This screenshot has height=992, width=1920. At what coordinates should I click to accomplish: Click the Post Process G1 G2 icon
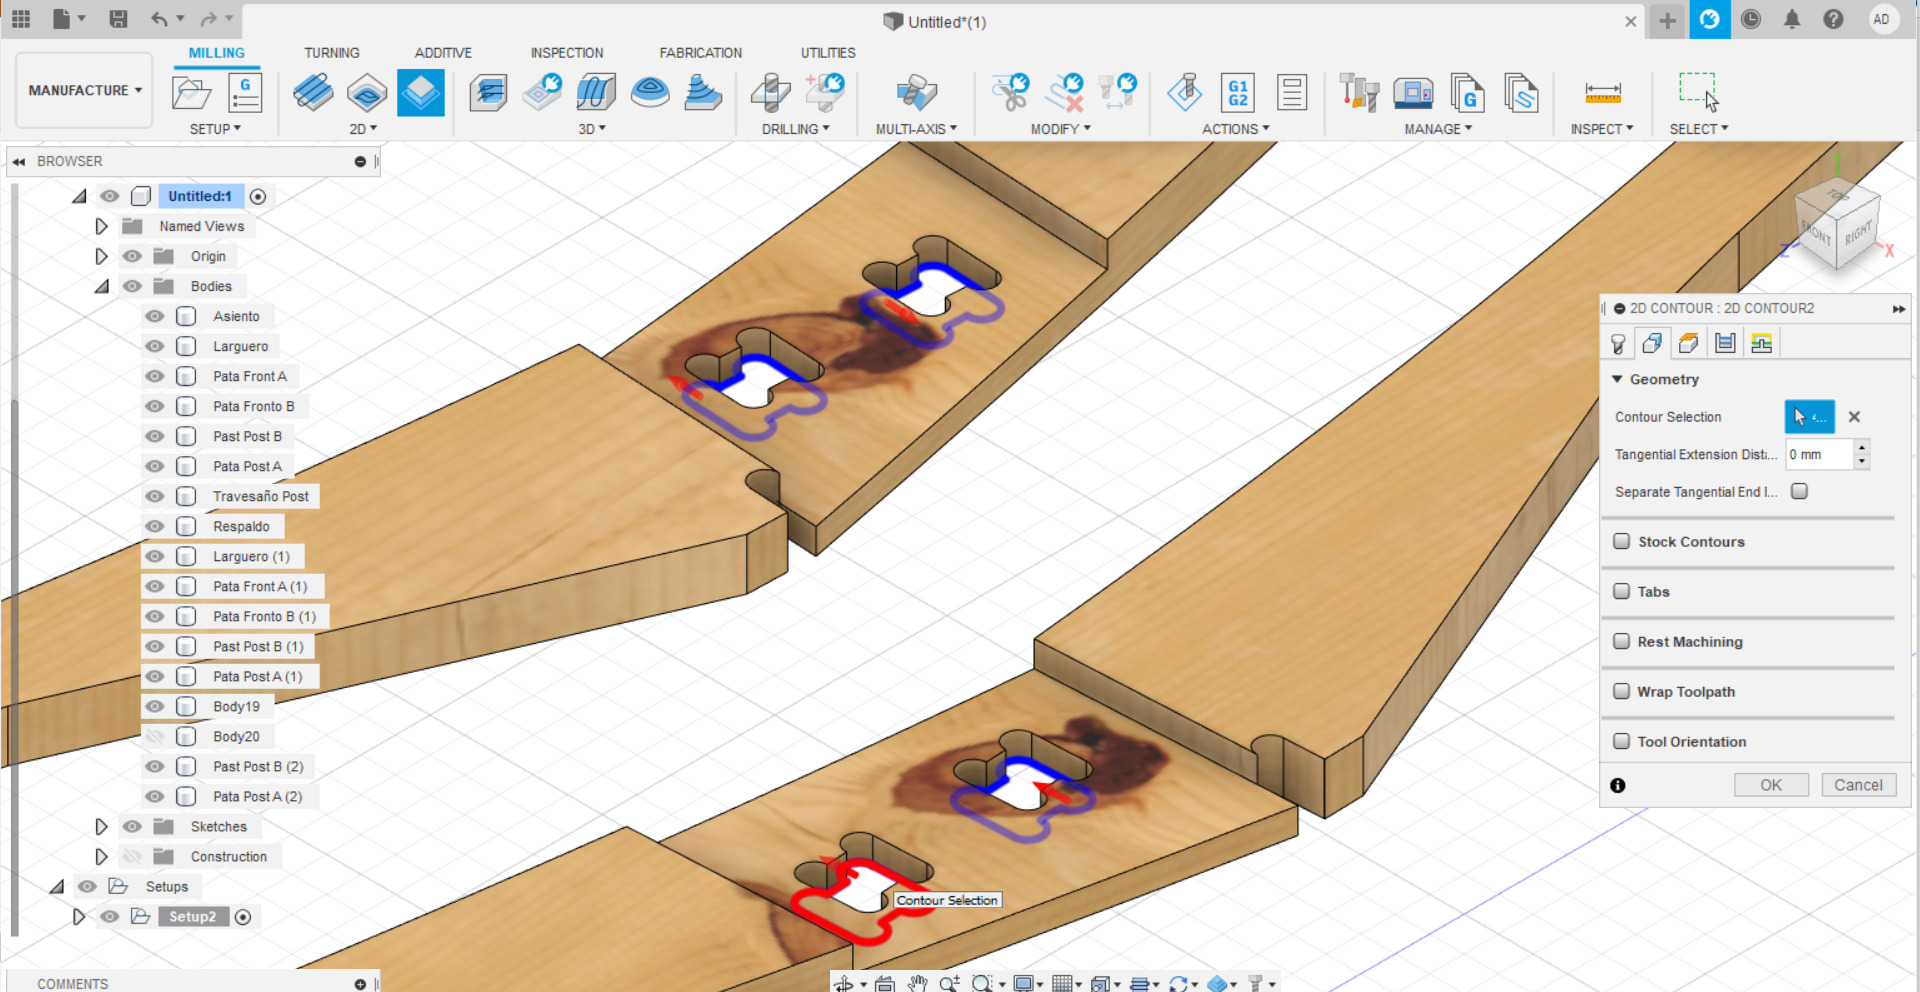coord(1238,94)
